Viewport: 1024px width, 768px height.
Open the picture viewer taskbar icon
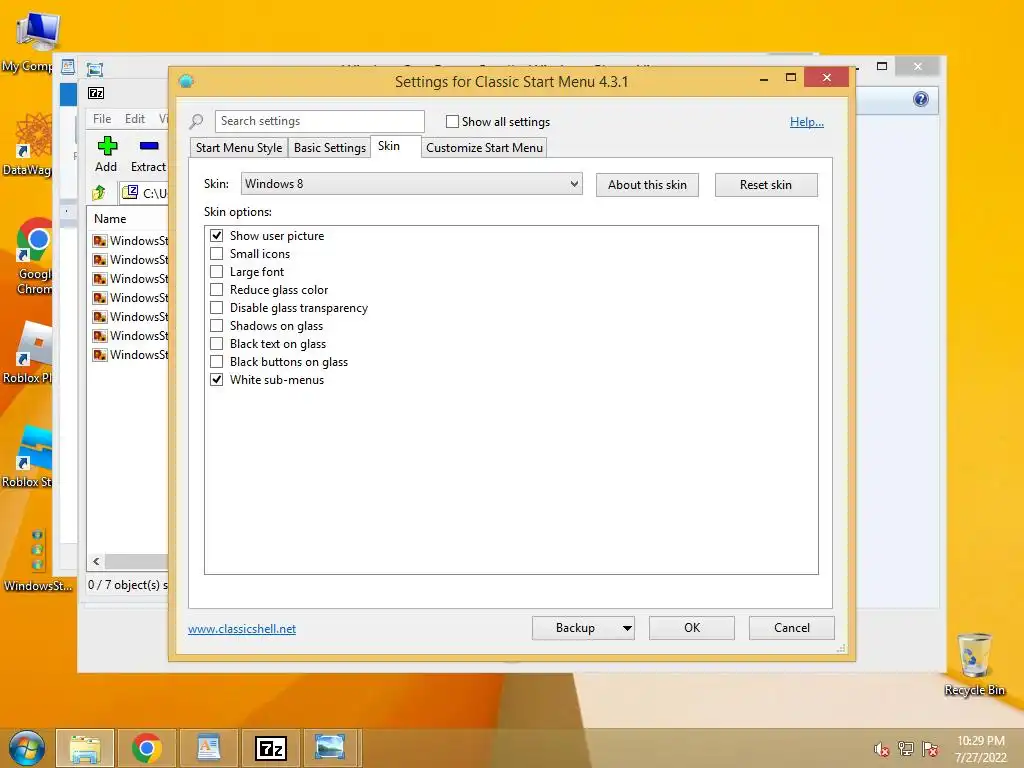(x=330, y=748)
